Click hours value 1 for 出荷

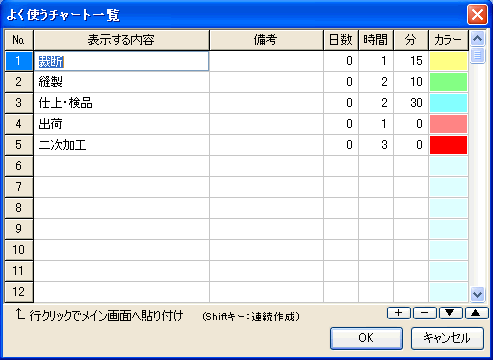376,124
